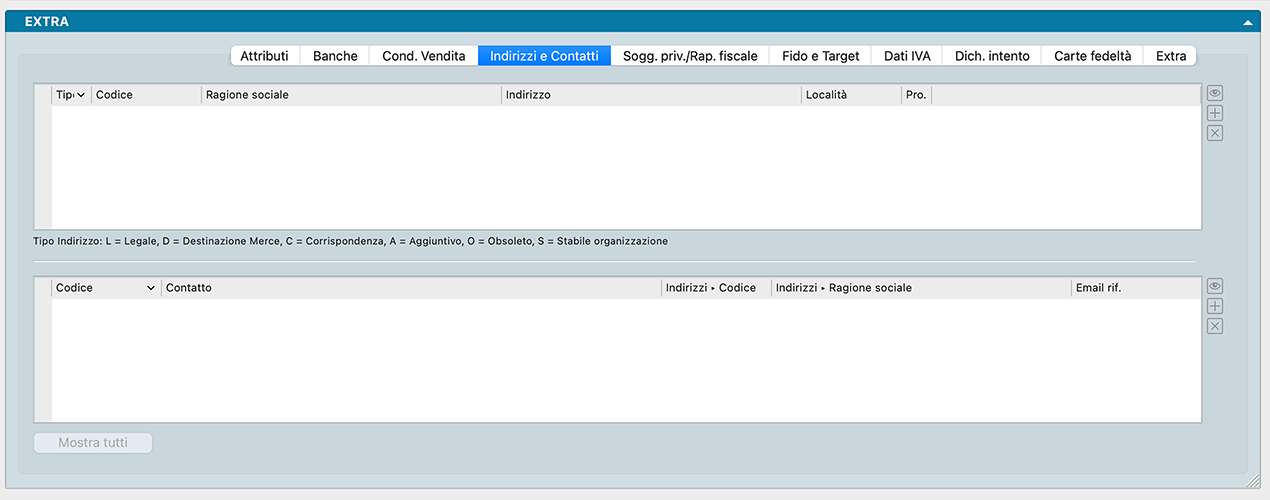Open the Codice column dropdown in the contacts table
Screen dimensions: 1270x500
click(x=151, y=288)
